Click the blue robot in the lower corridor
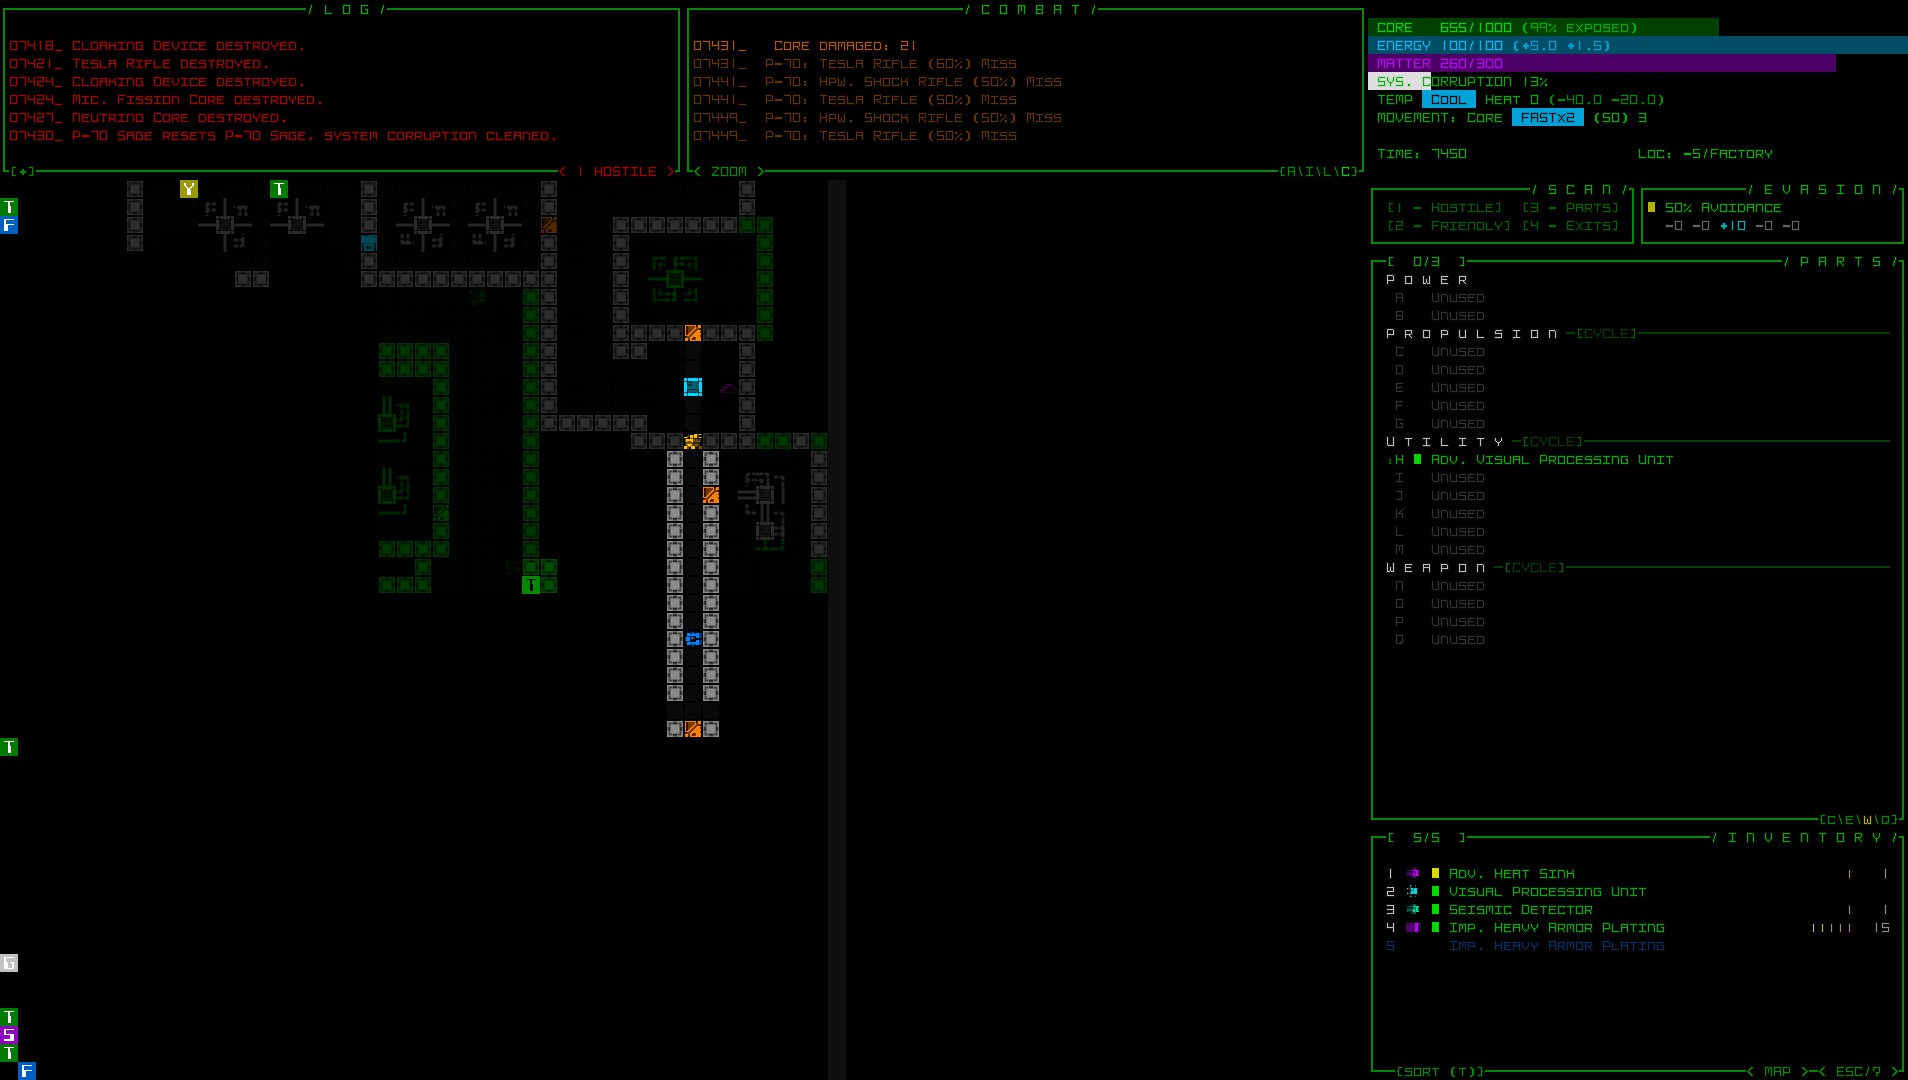The width and height of the screenshot is (1908, 1080). (693, 639)
